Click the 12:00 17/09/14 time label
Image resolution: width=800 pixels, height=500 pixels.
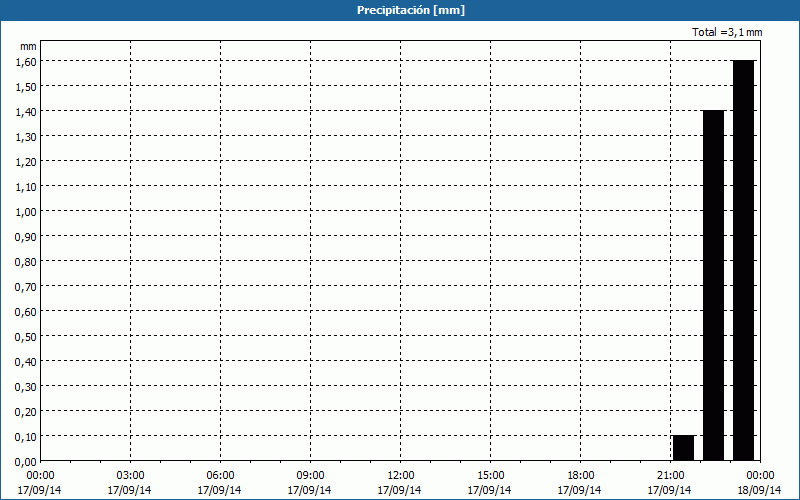400,483
